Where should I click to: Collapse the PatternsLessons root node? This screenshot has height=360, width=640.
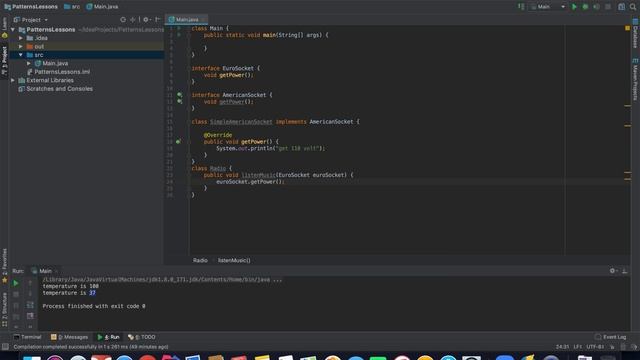point(13,30)
